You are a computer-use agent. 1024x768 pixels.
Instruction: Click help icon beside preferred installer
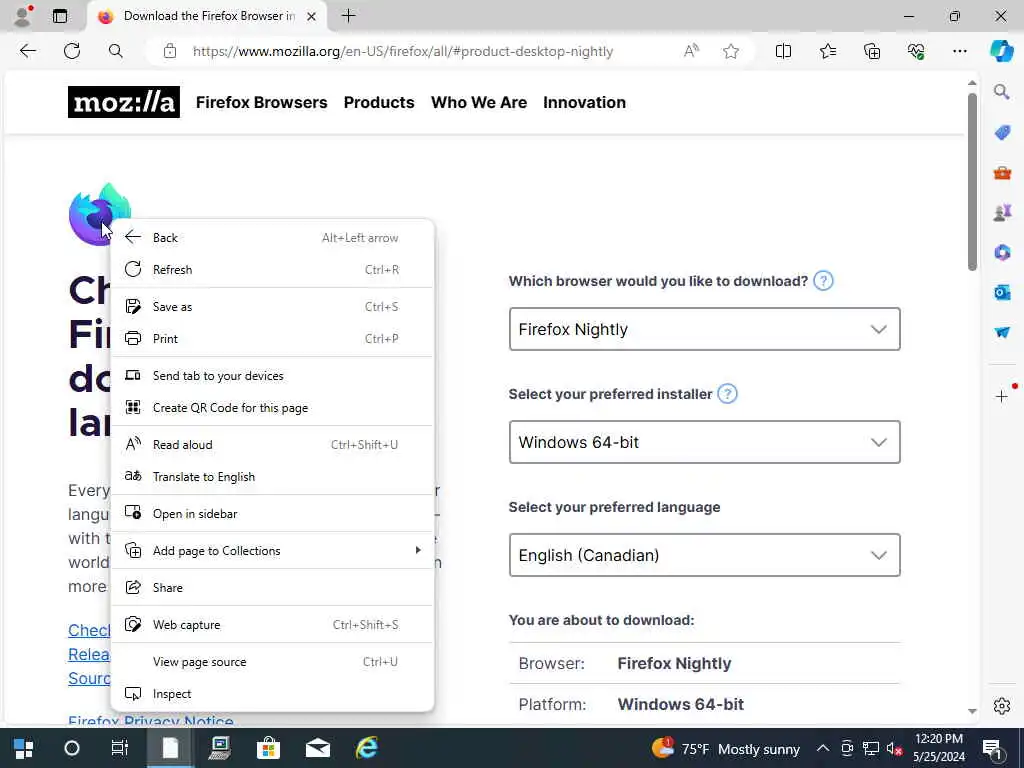(727, 394)
